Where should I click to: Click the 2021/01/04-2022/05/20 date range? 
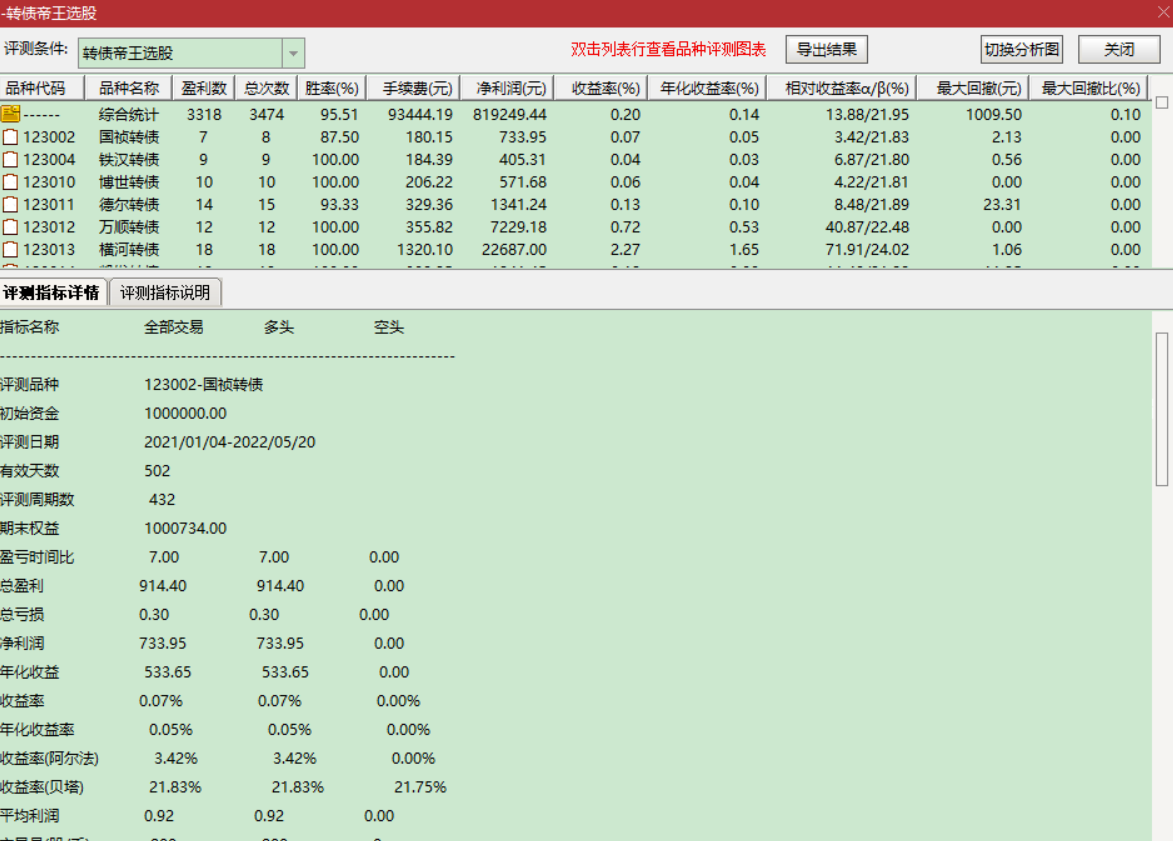(230, 442)
